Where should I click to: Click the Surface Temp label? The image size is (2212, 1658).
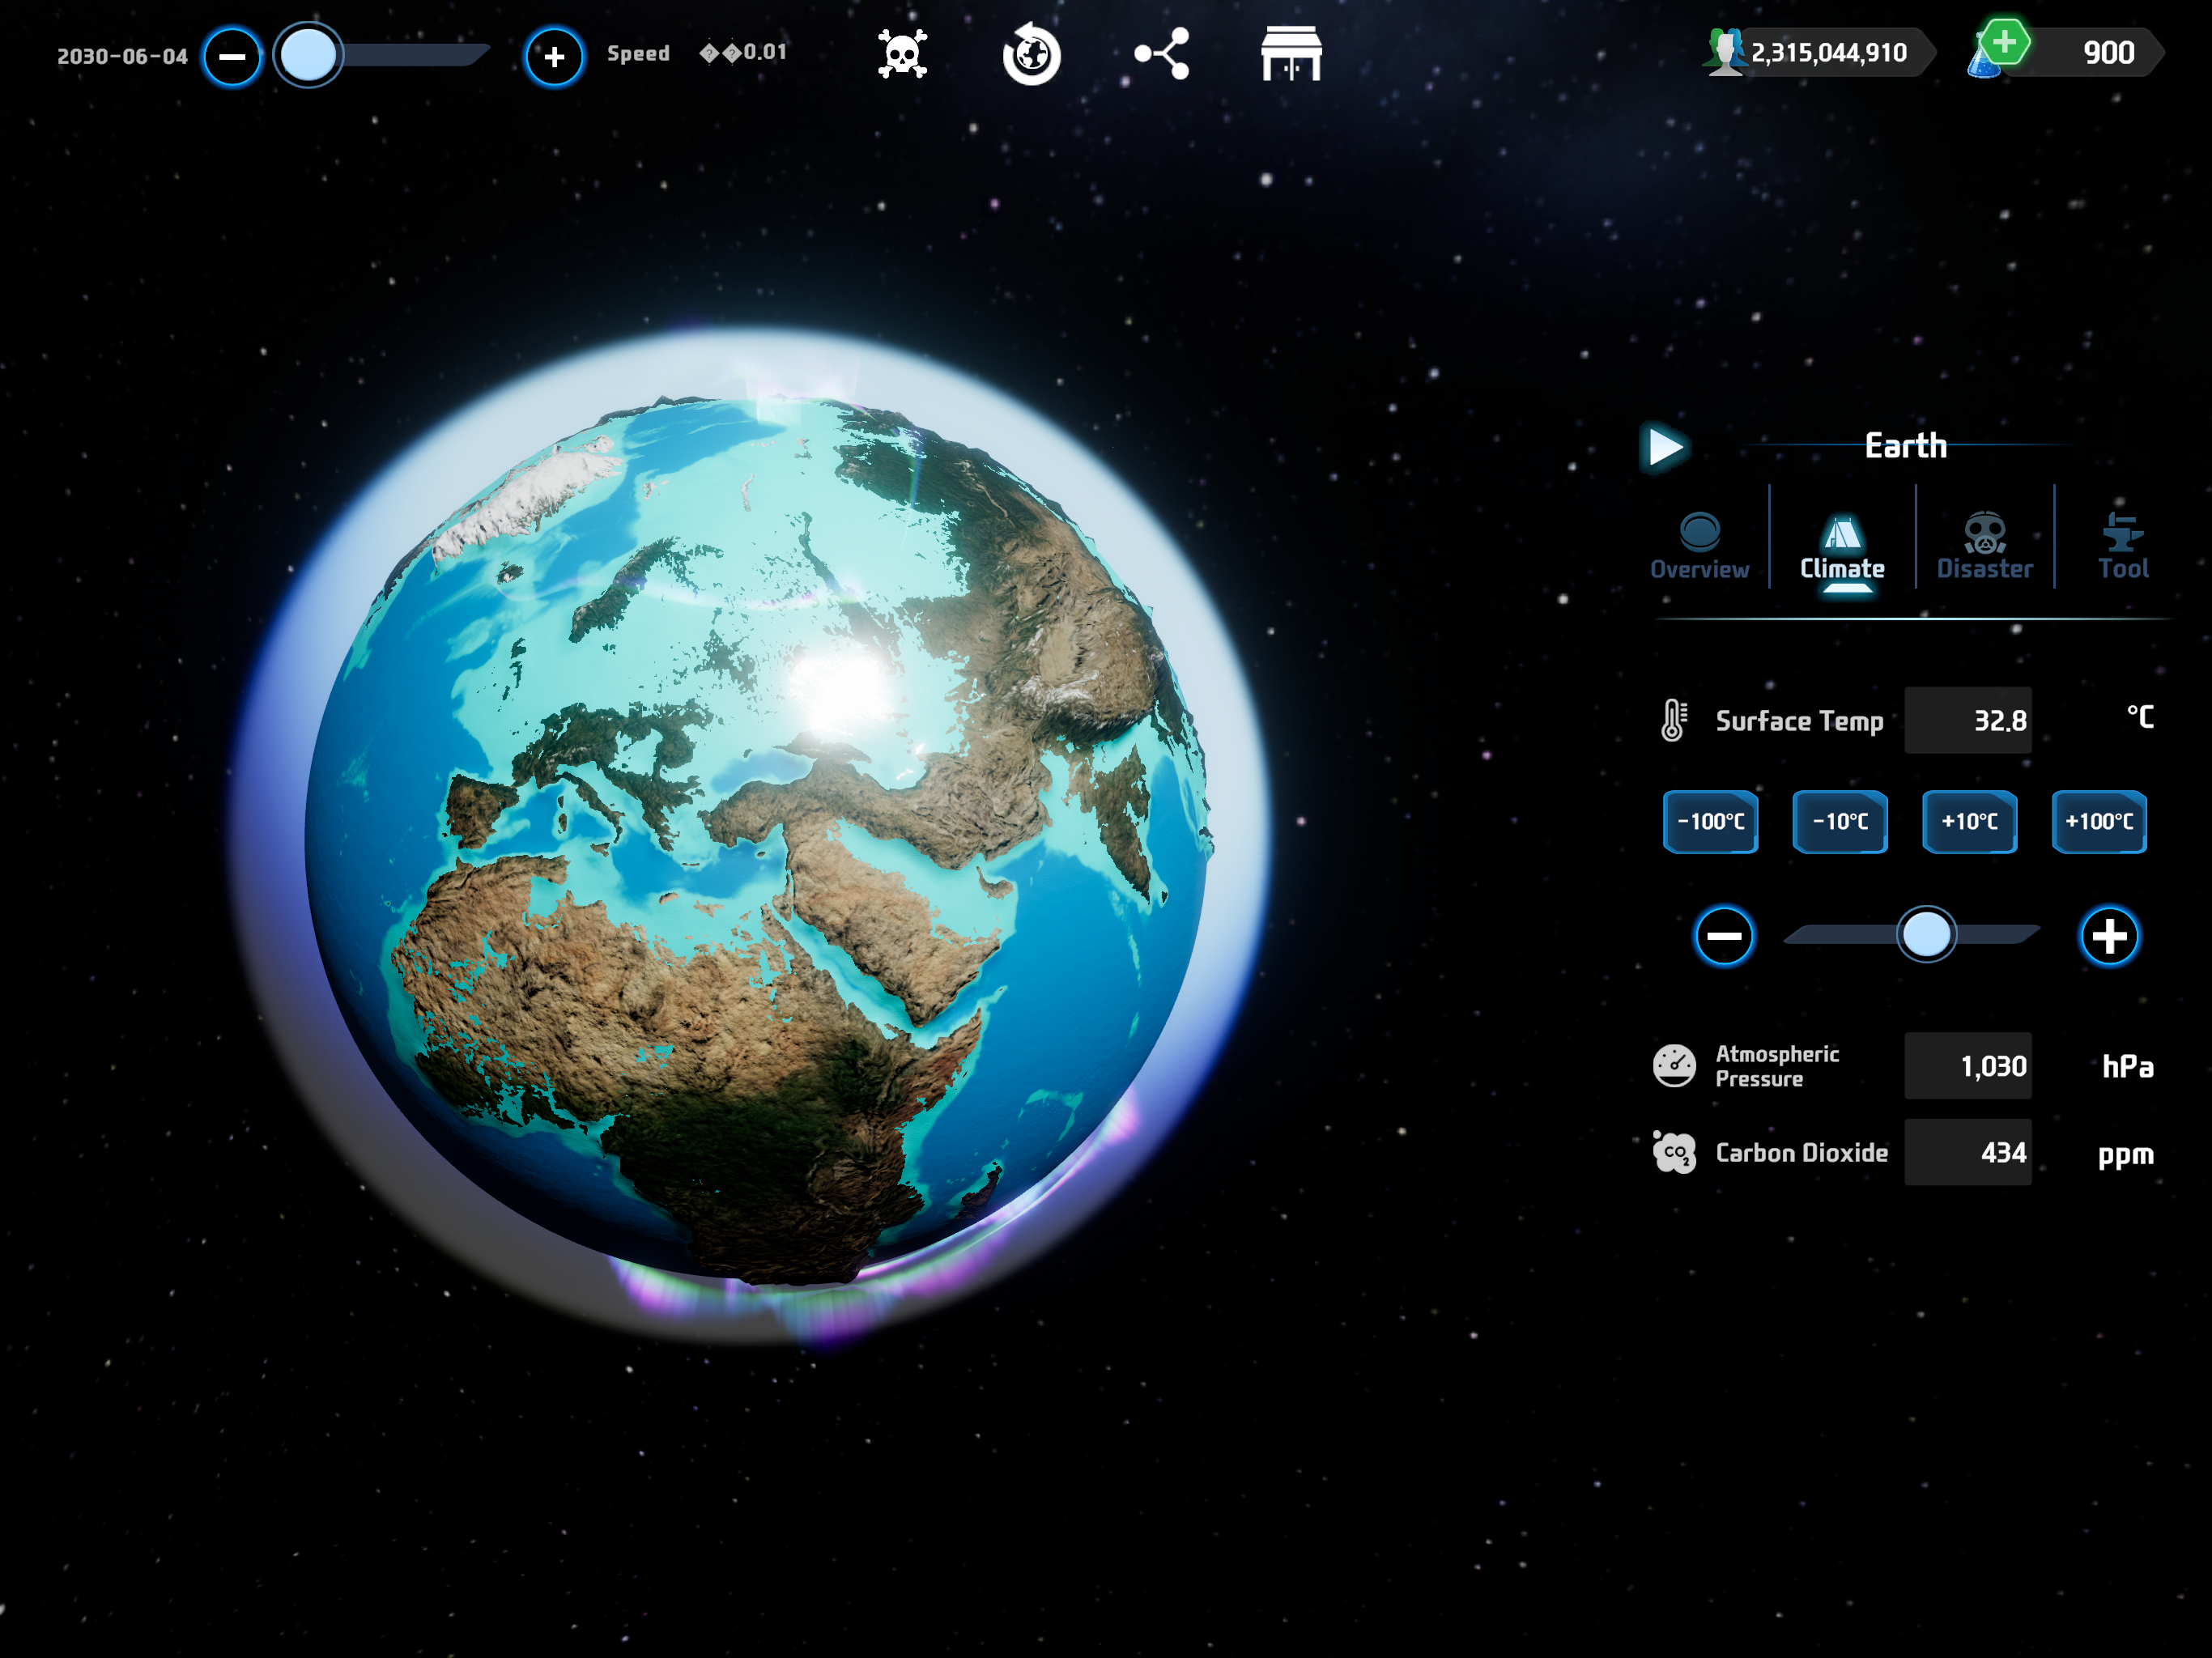[1799, 721]
